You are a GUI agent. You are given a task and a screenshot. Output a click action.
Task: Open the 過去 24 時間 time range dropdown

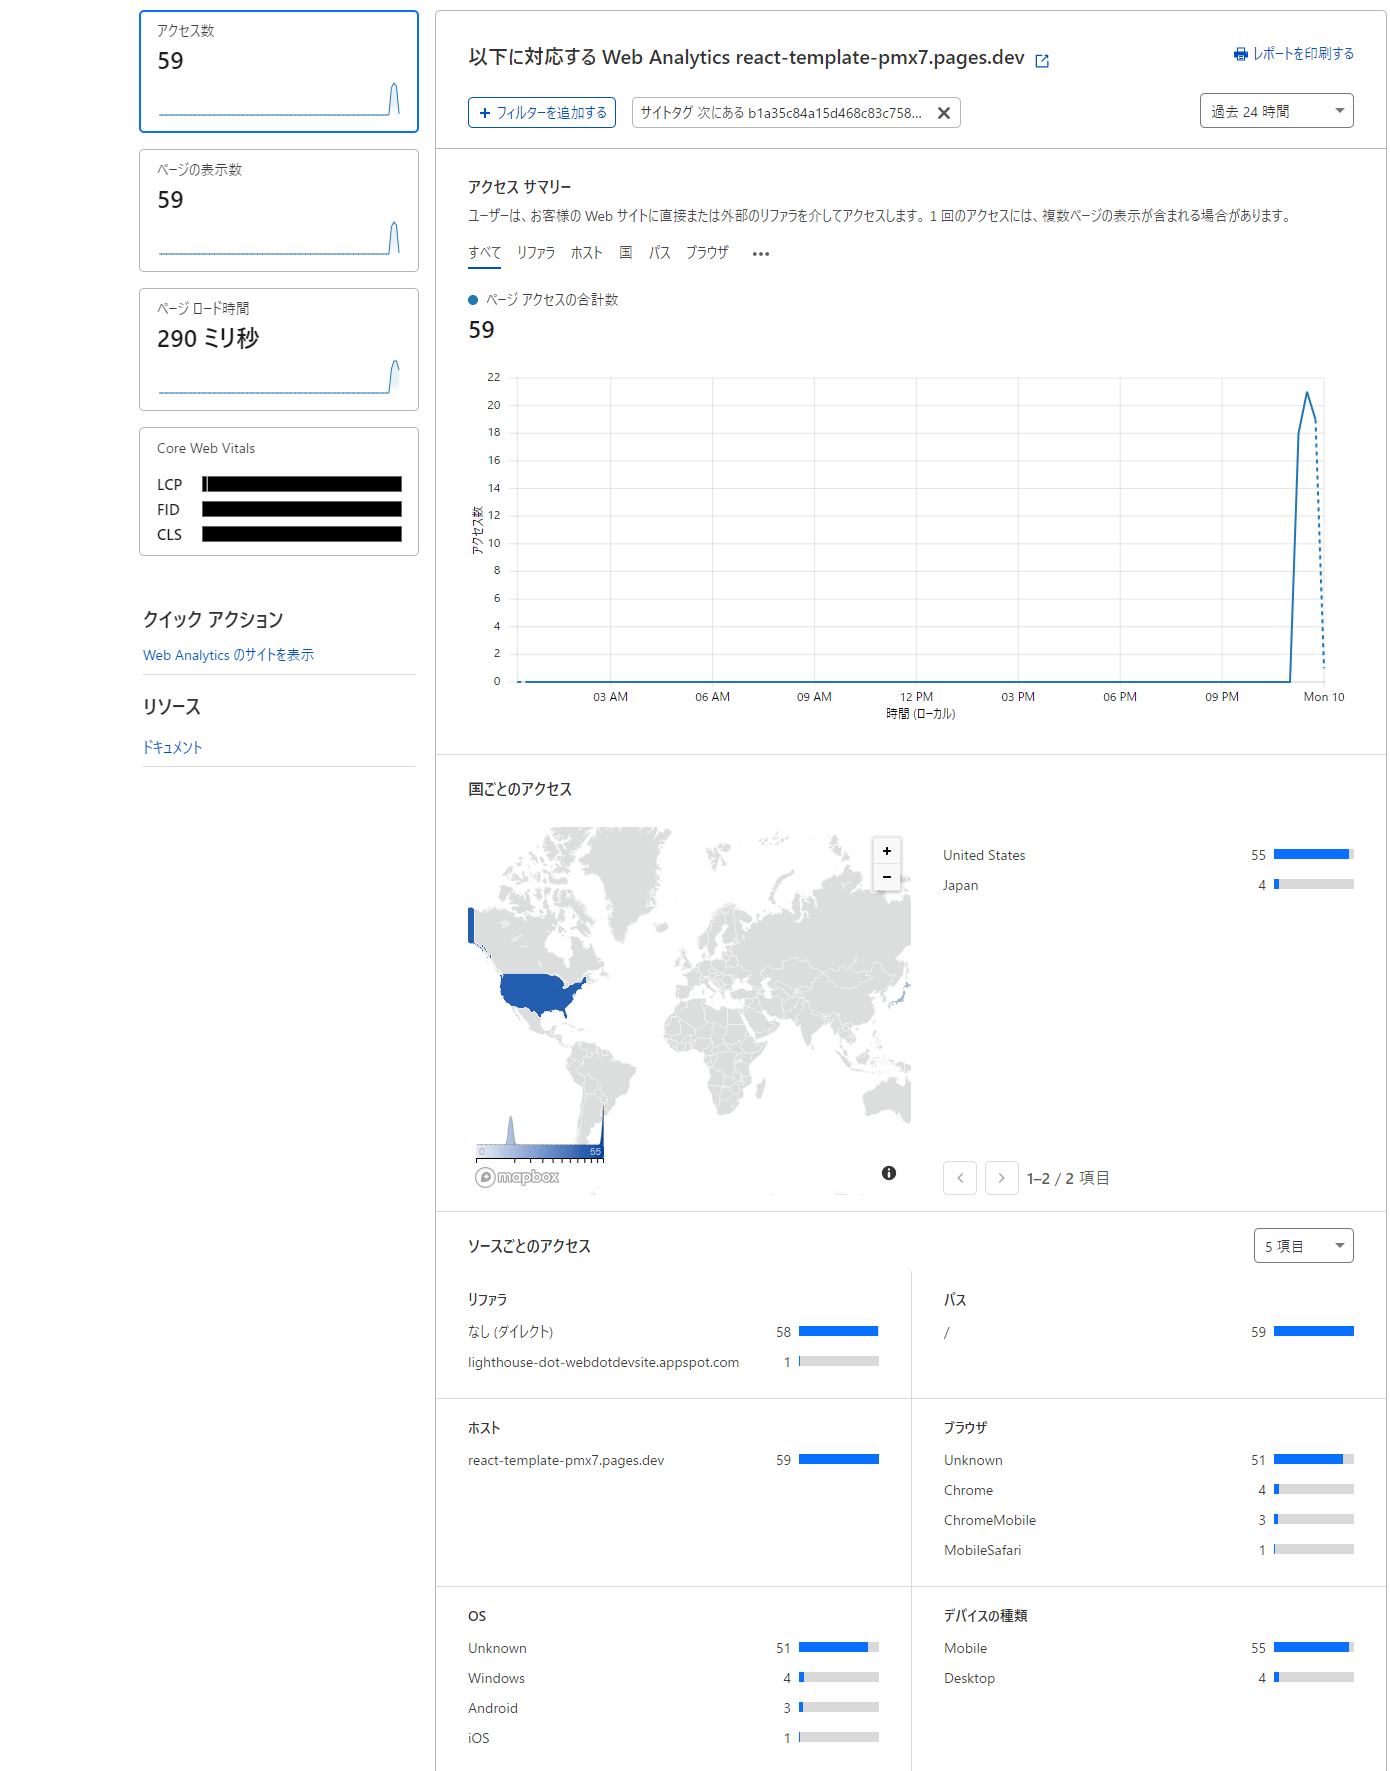point(1275,111)
